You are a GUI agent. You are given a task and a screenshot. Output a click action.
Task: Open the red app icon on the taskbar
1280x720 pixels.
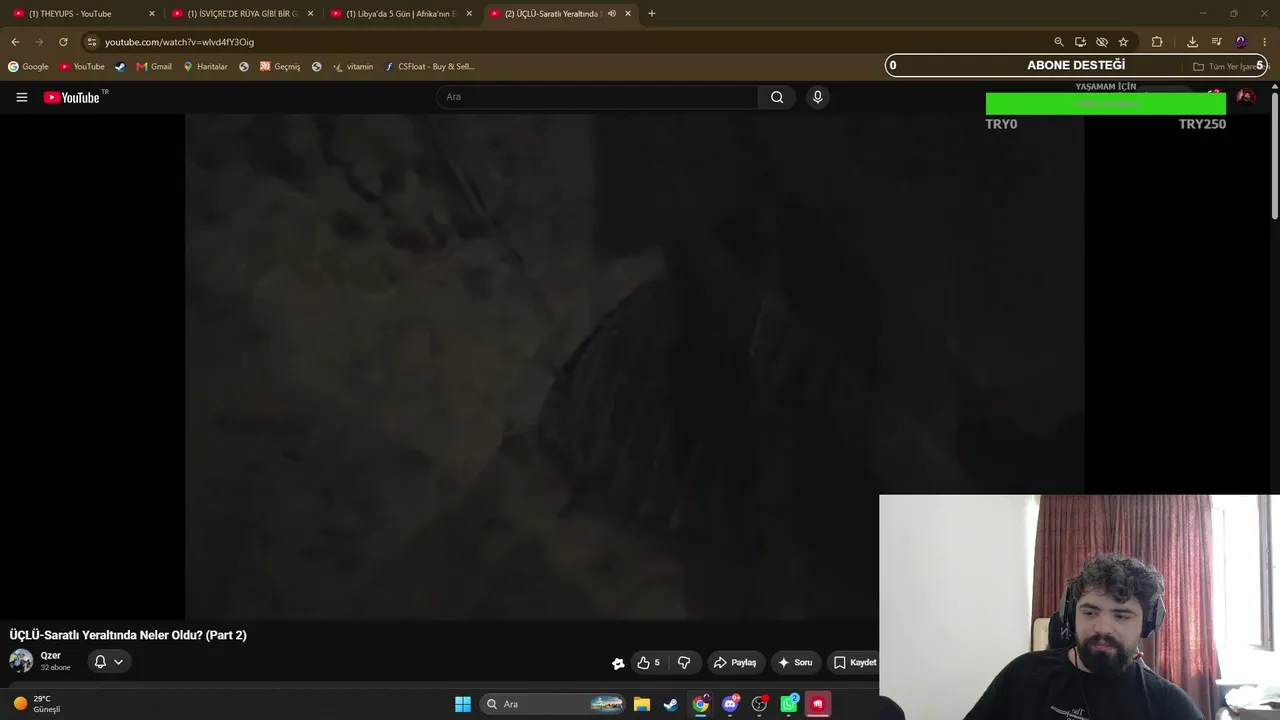pos(818,704)
